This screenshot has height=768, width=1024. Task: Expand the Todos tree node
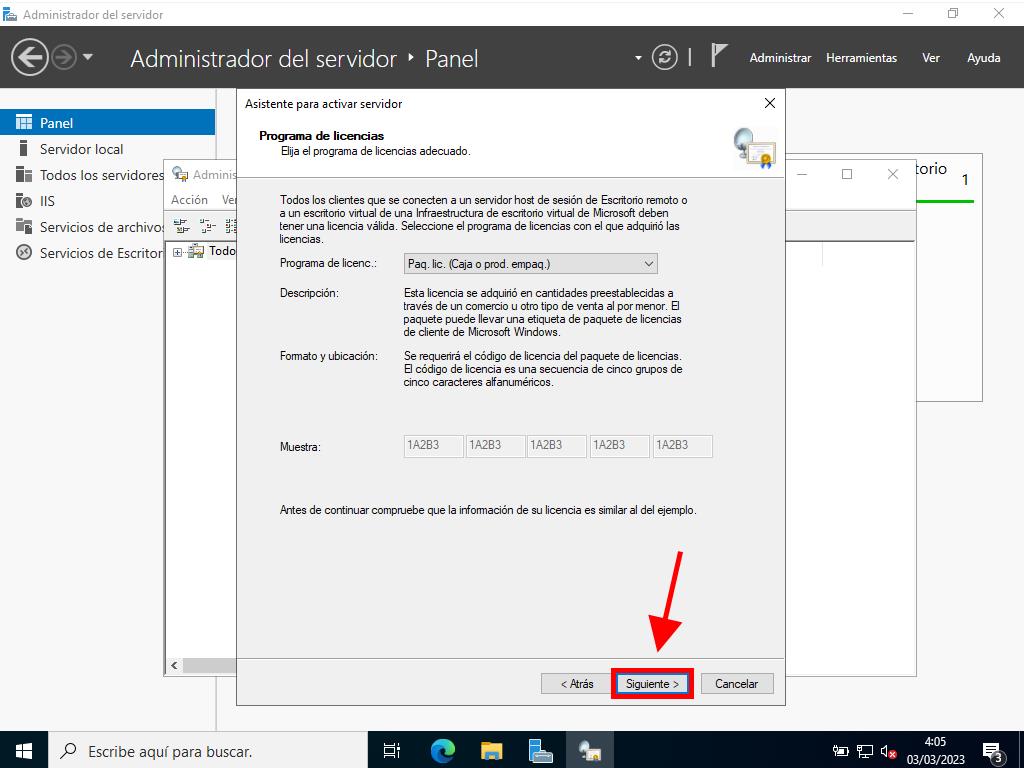click(x=178, y=252)
